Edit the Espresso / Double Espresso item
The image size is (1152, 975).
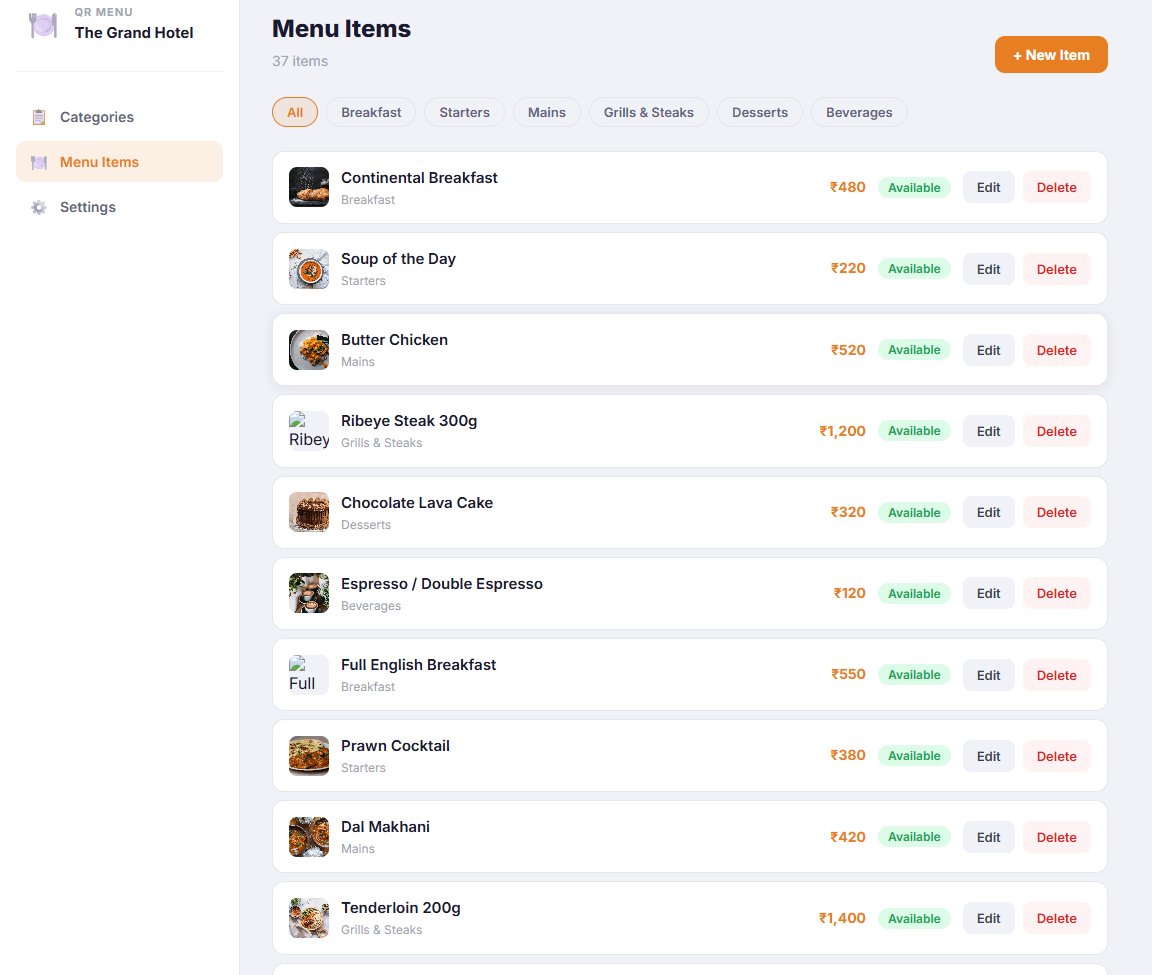[988, 593]
